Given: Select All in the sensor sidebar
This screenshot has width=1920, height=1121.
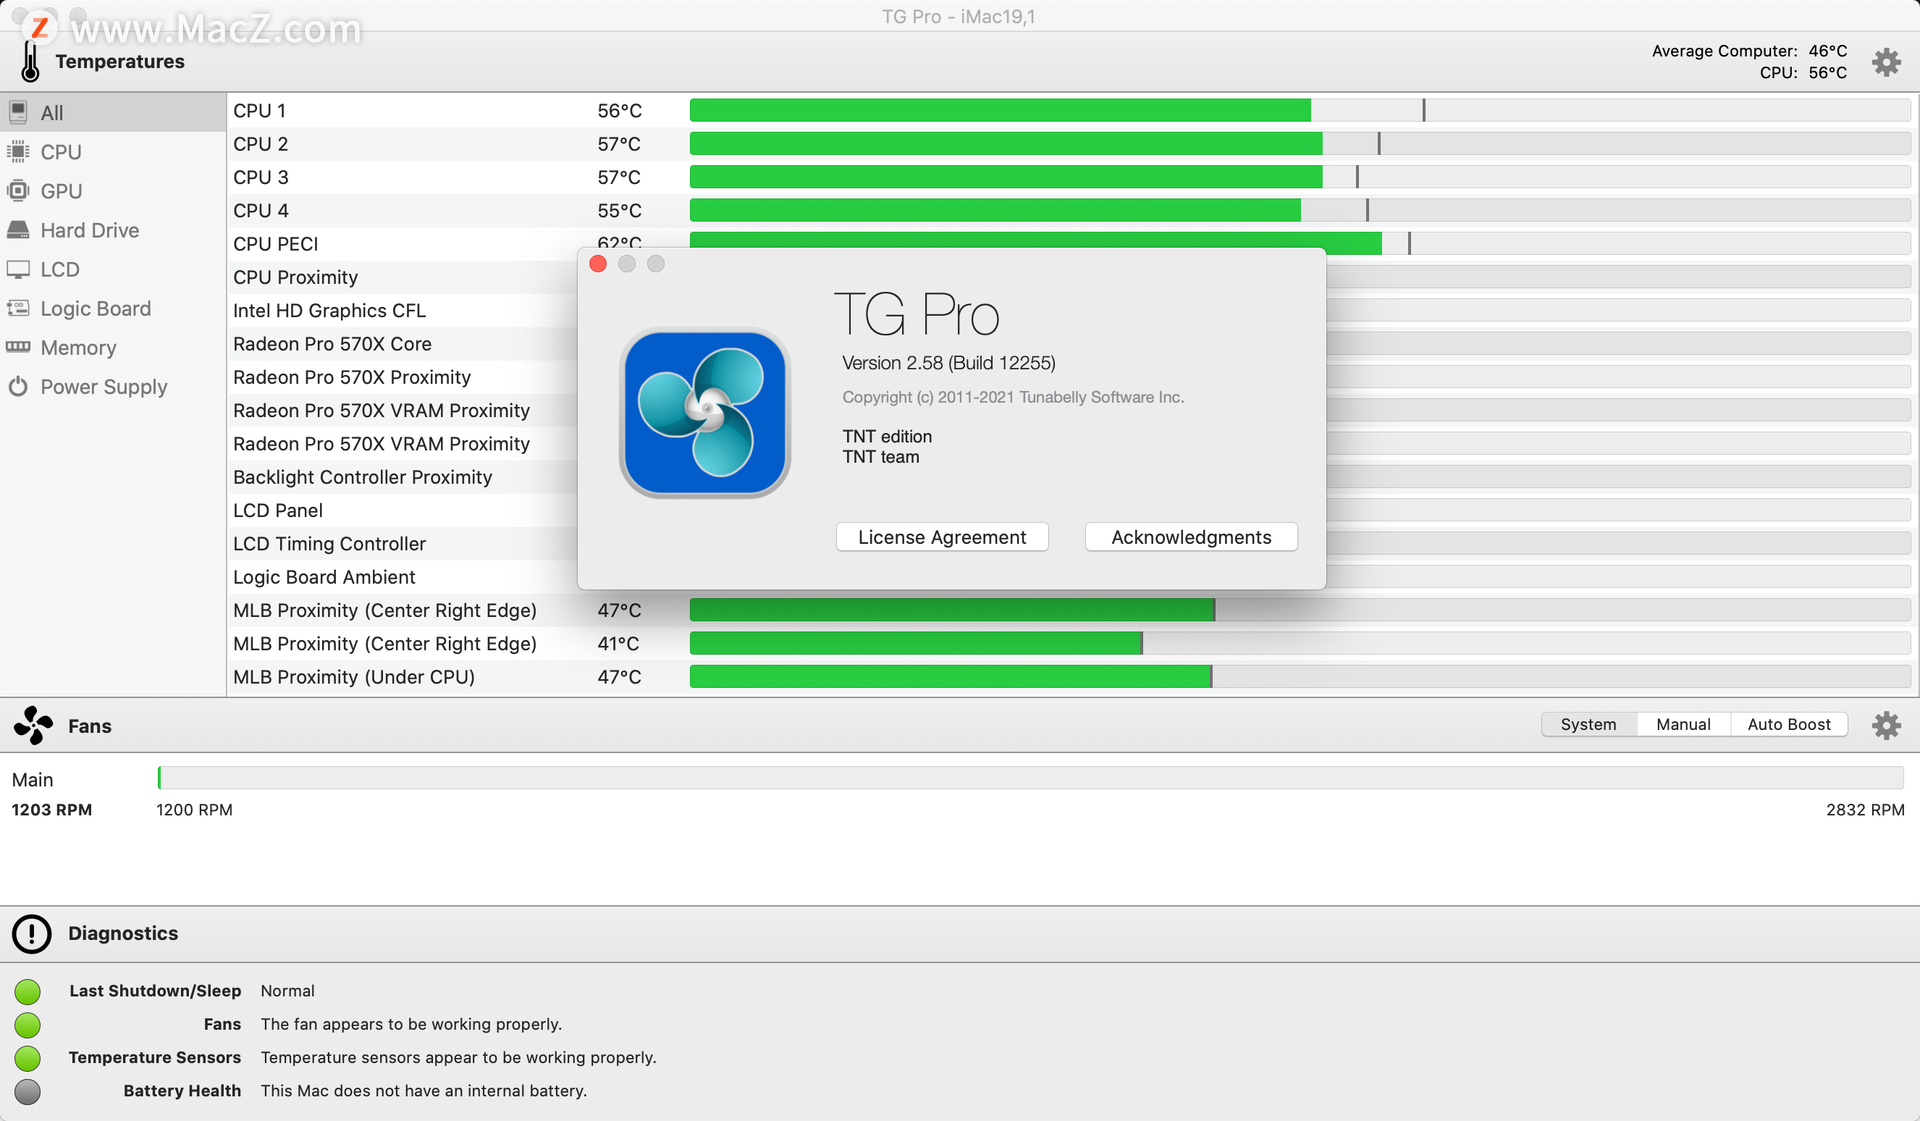Looking at the screenshot, I should click(x=113, y=113).
